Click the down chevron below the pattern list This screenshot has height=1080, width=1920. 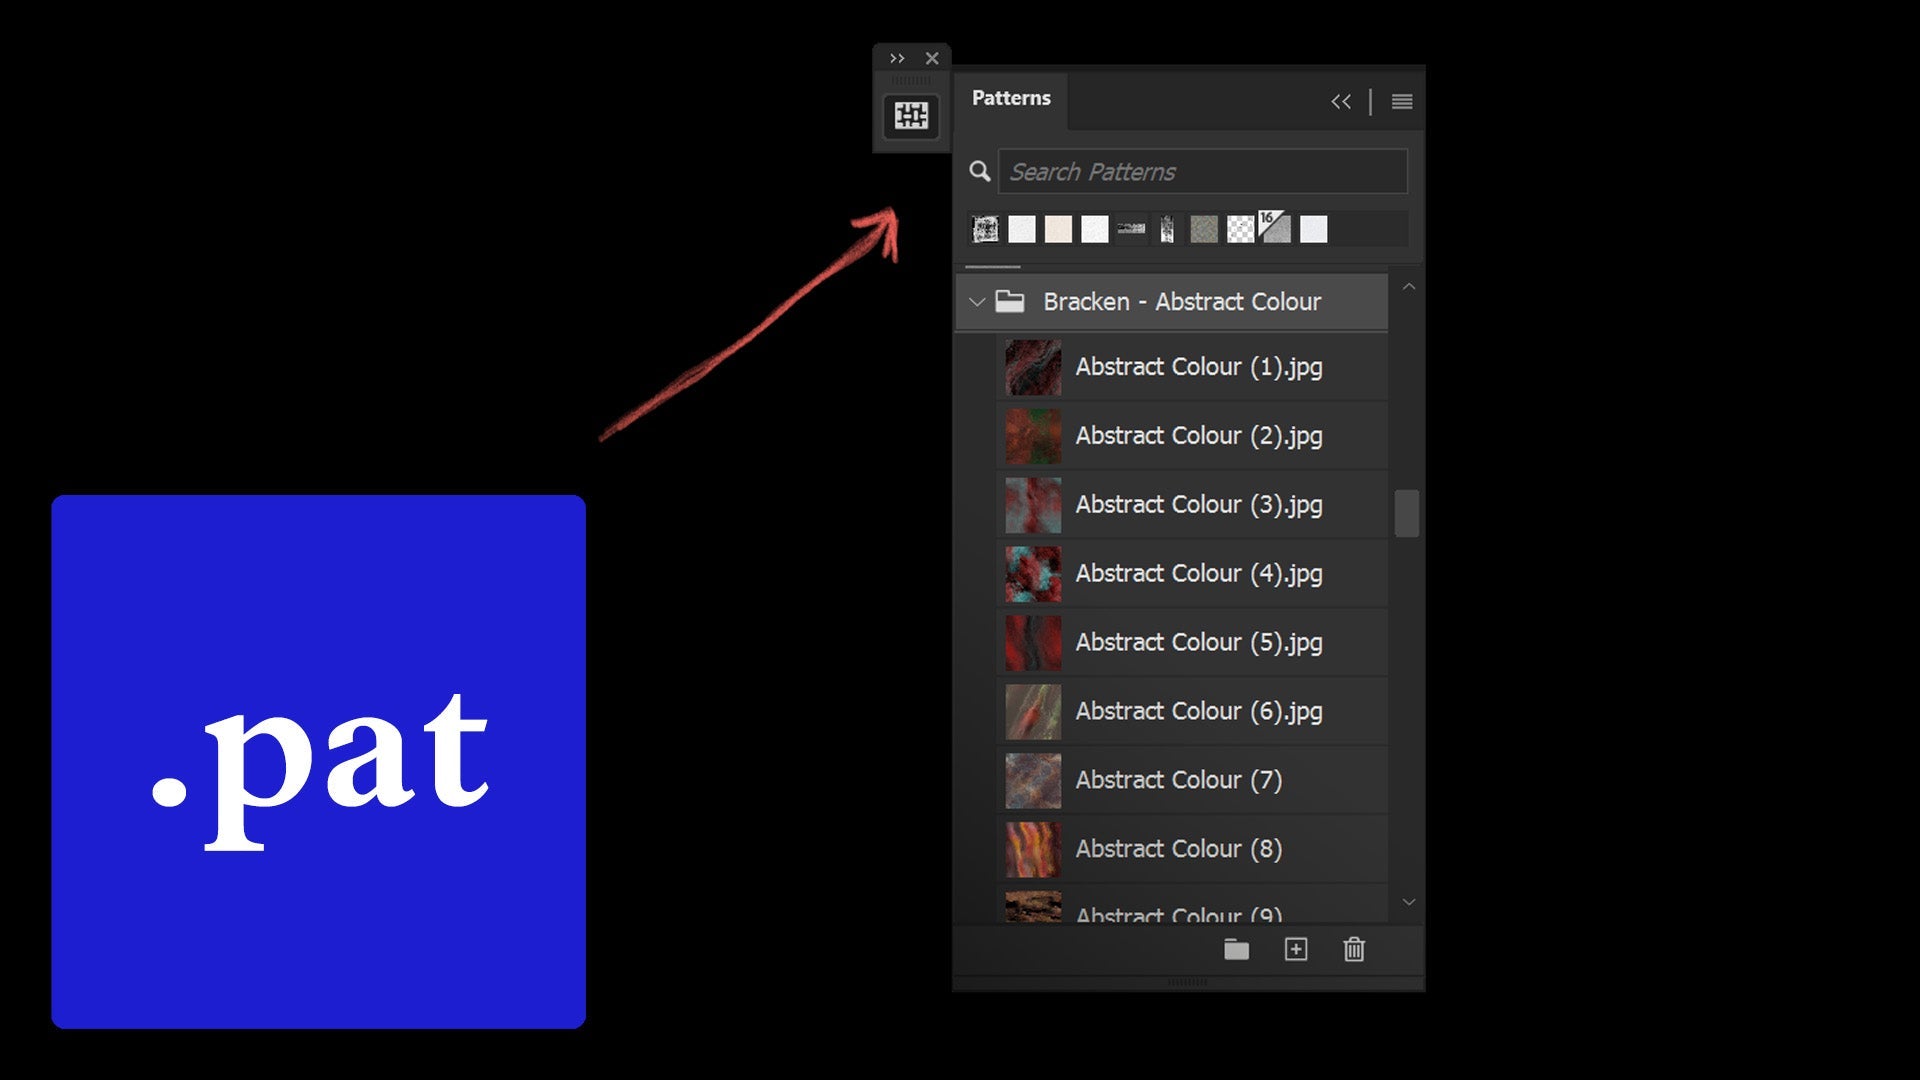coord(1409,901)
